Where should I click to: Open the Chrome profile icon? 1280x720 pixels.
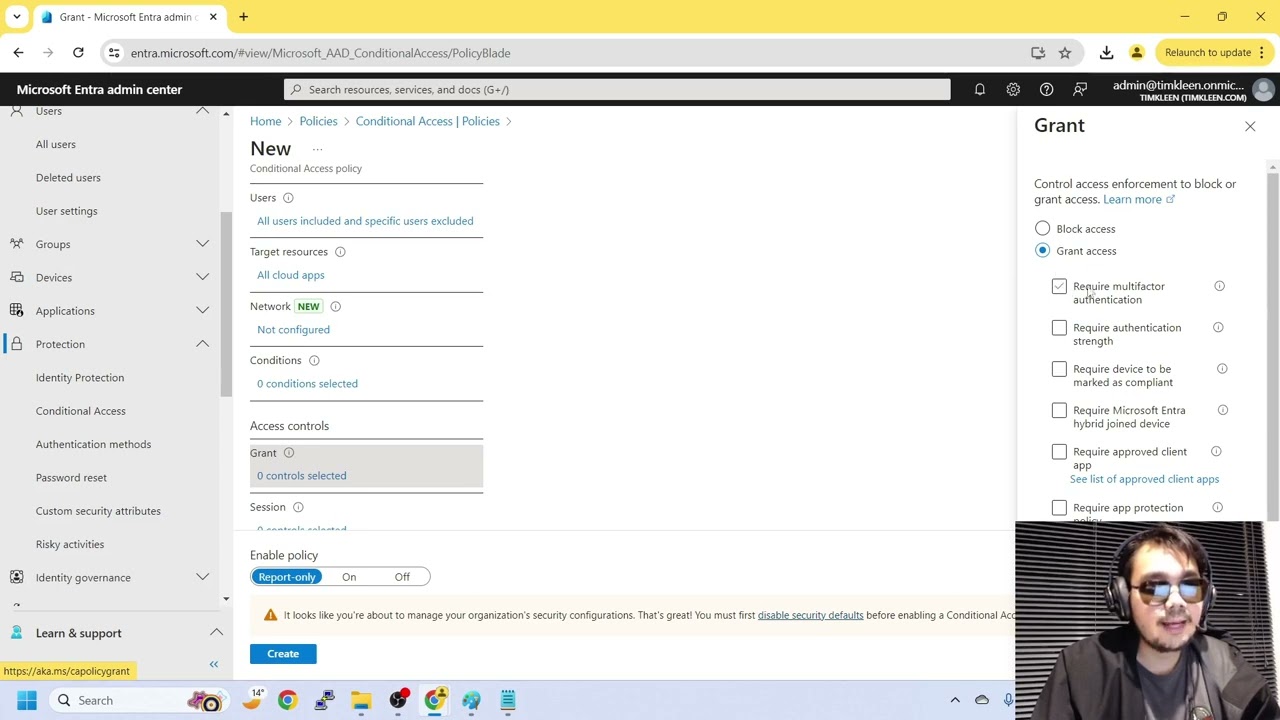[x=1137, y=52]
